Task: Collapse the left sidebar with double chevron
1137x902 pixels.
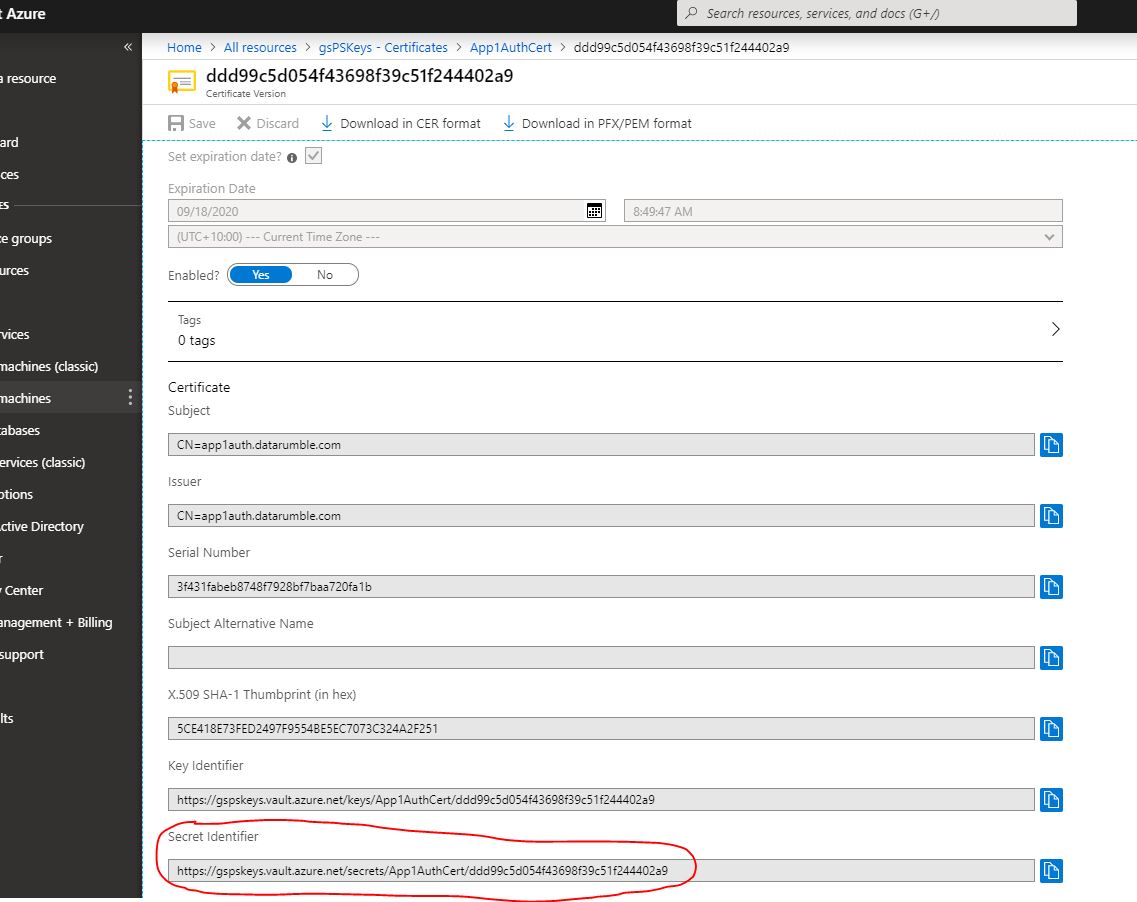Action: click(x=128, y=47)
